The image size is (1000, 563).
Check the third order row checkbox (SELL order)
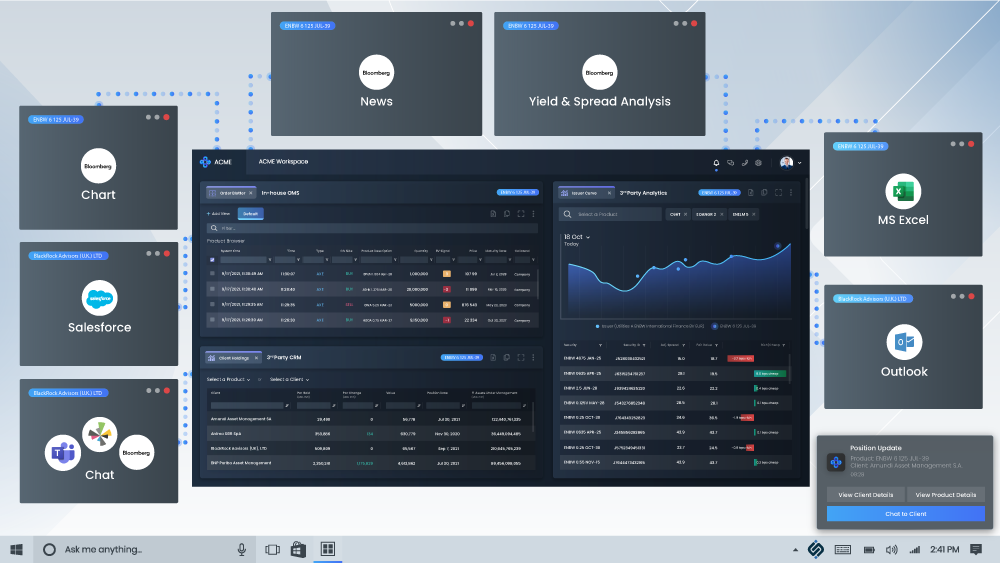coord(212,304)
